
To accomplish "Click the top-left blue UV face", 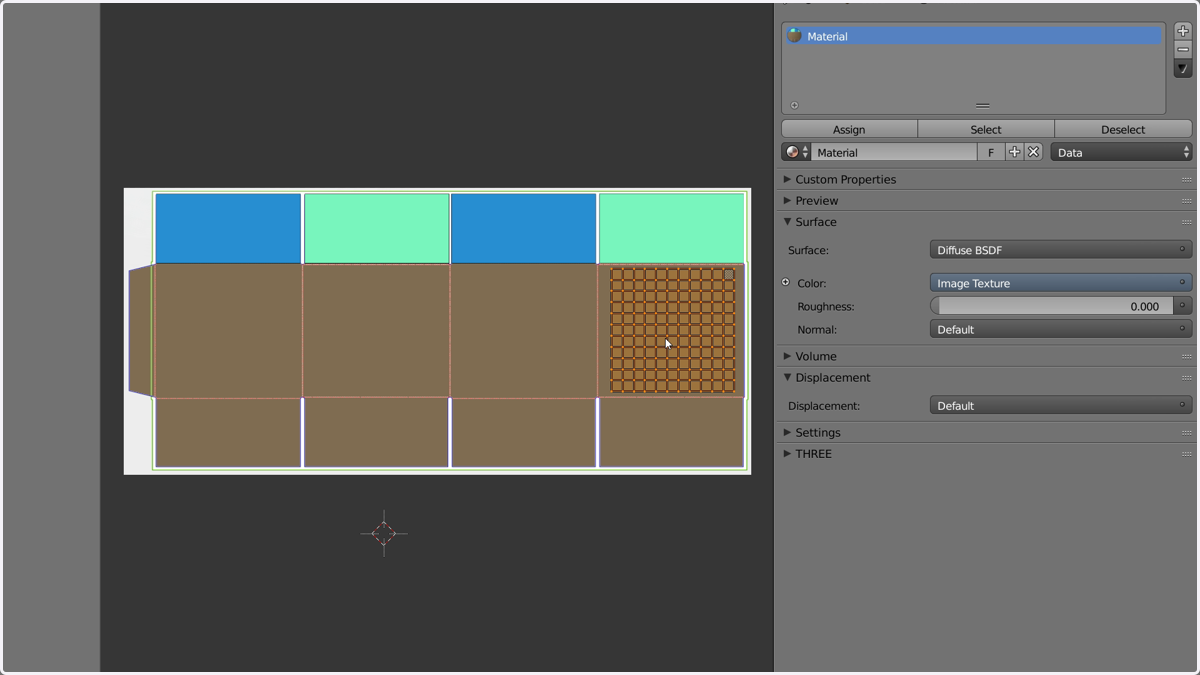I will pyautogui.click(x=228, y=229).
